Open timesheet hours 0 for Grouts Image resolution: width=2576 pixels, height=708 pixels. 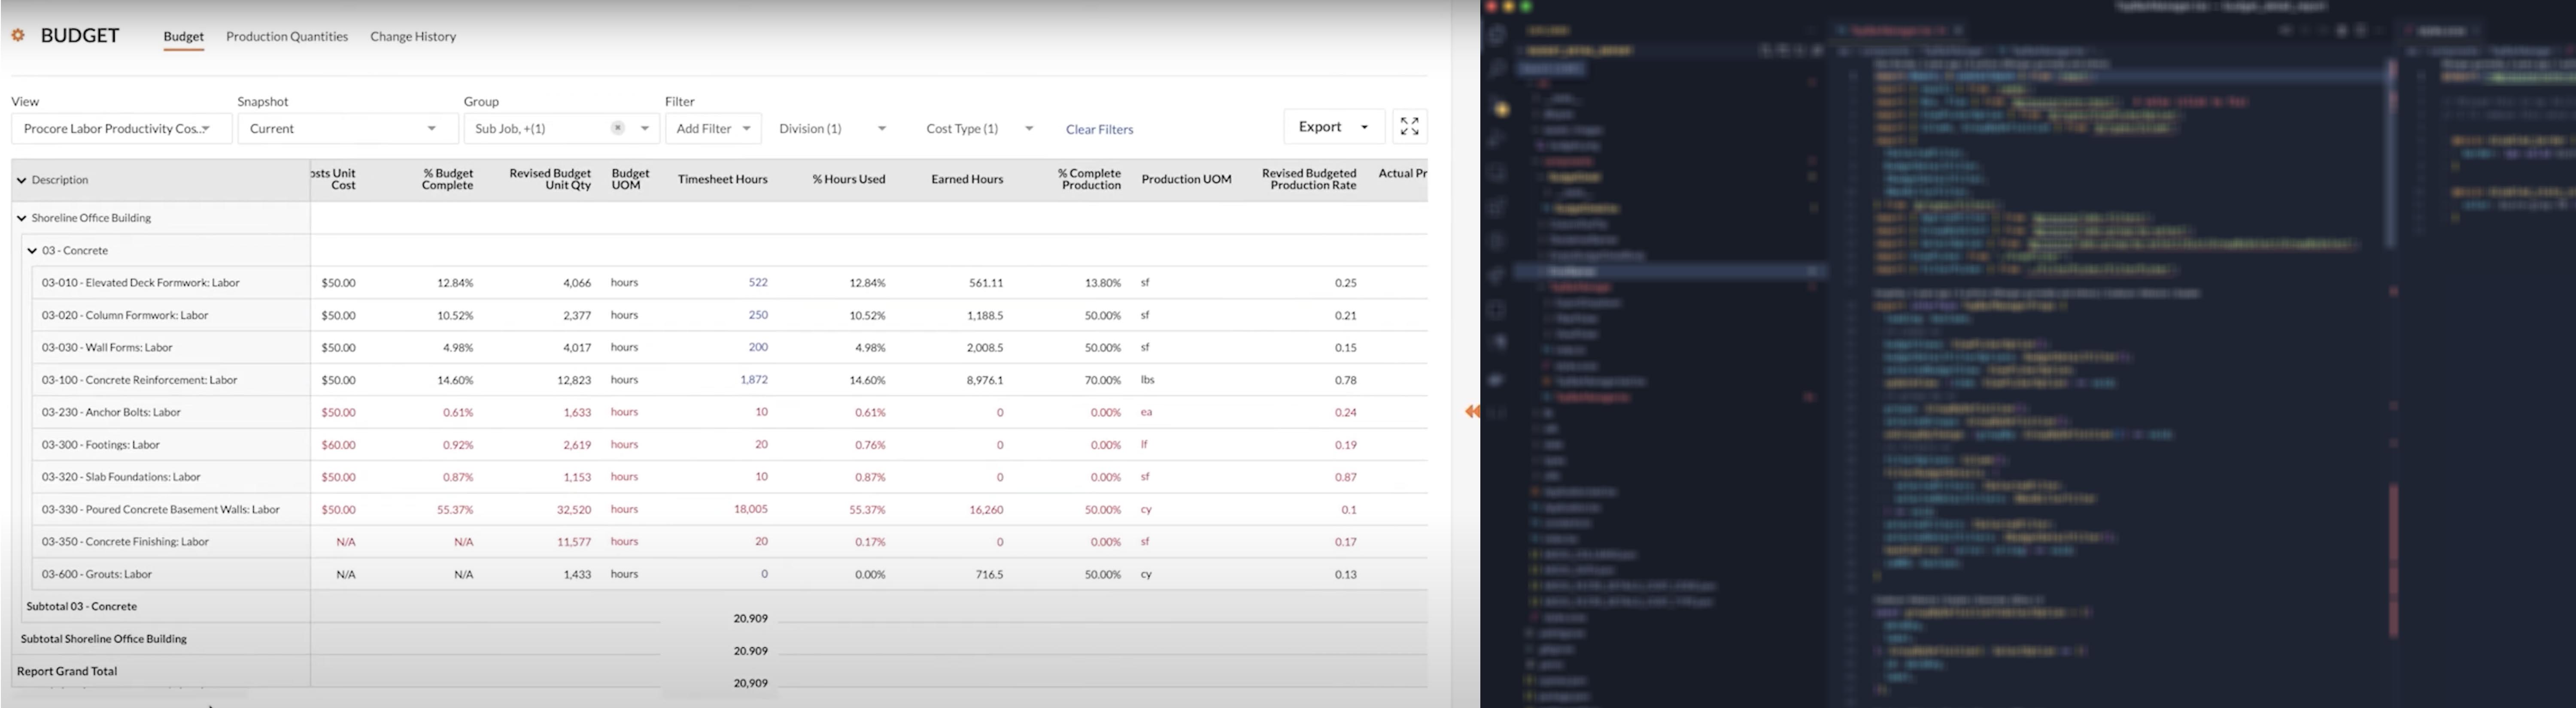765,574
